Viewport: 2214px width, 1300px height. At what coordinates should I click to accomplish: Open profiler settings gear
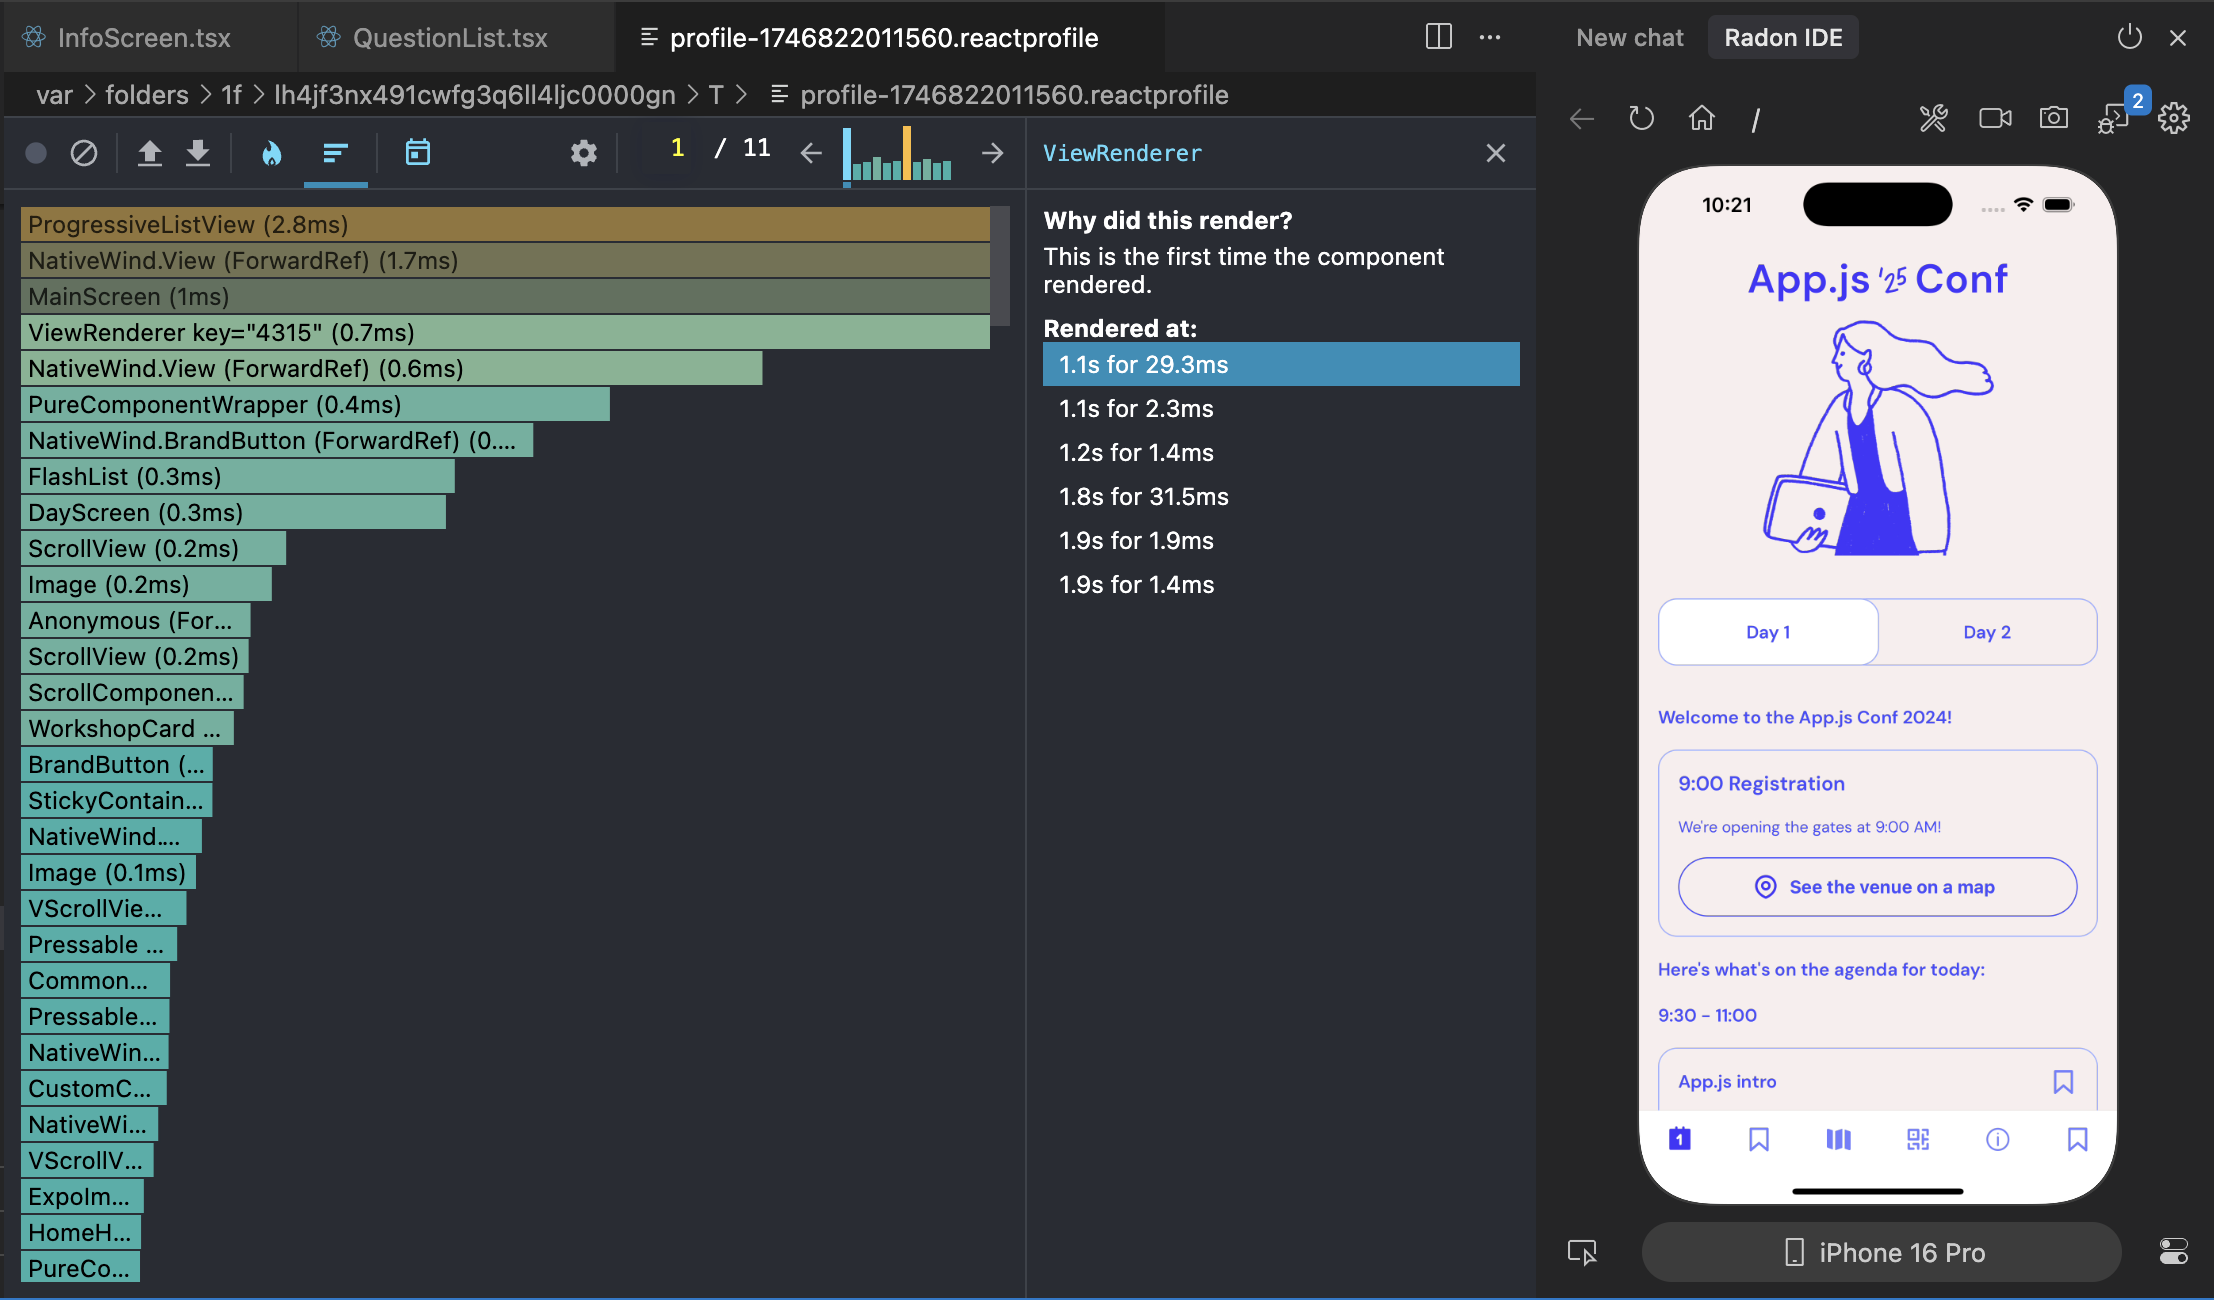point(584,153)
